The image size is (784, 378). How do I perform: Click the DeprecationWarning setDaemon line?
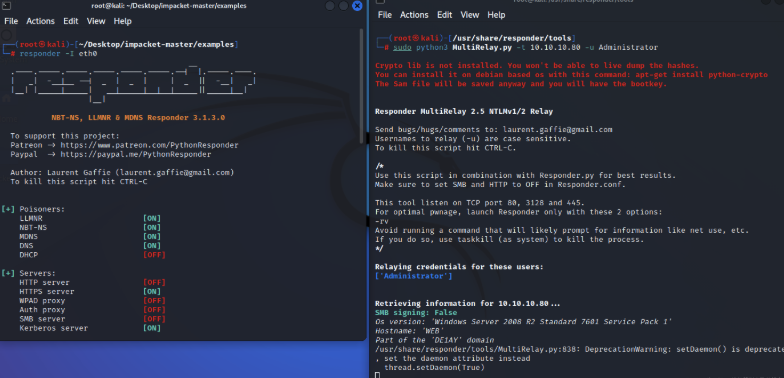tap(579, 350)
